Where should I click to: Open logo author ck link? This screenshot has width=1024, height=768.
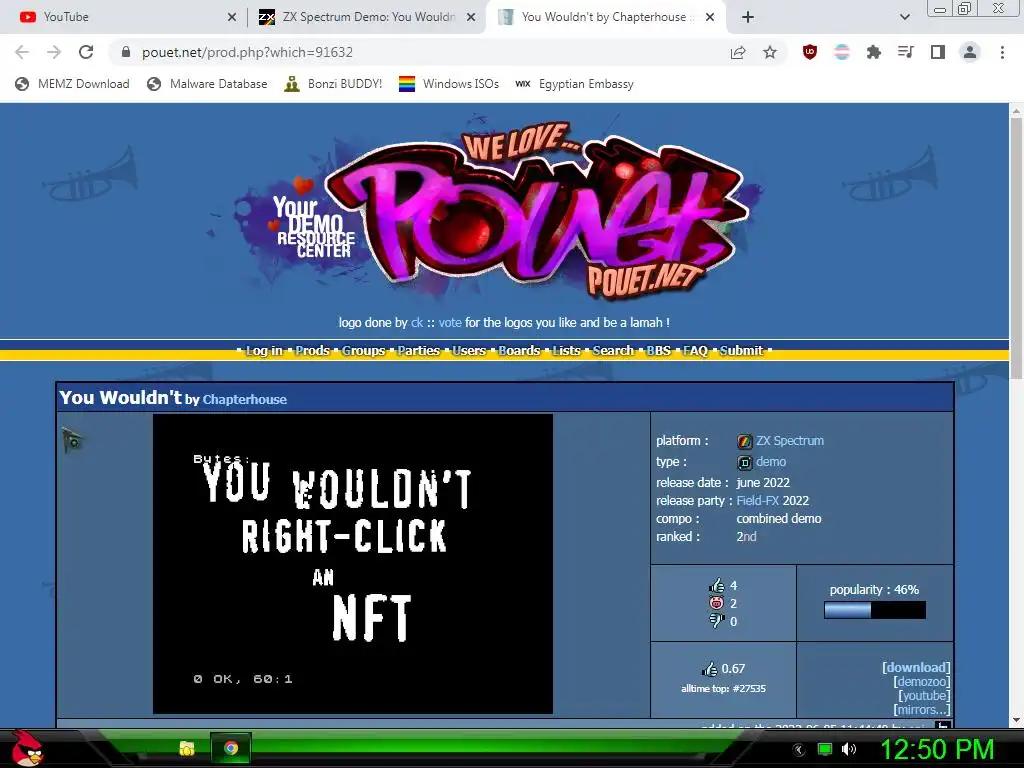click(x=417, y=323)
